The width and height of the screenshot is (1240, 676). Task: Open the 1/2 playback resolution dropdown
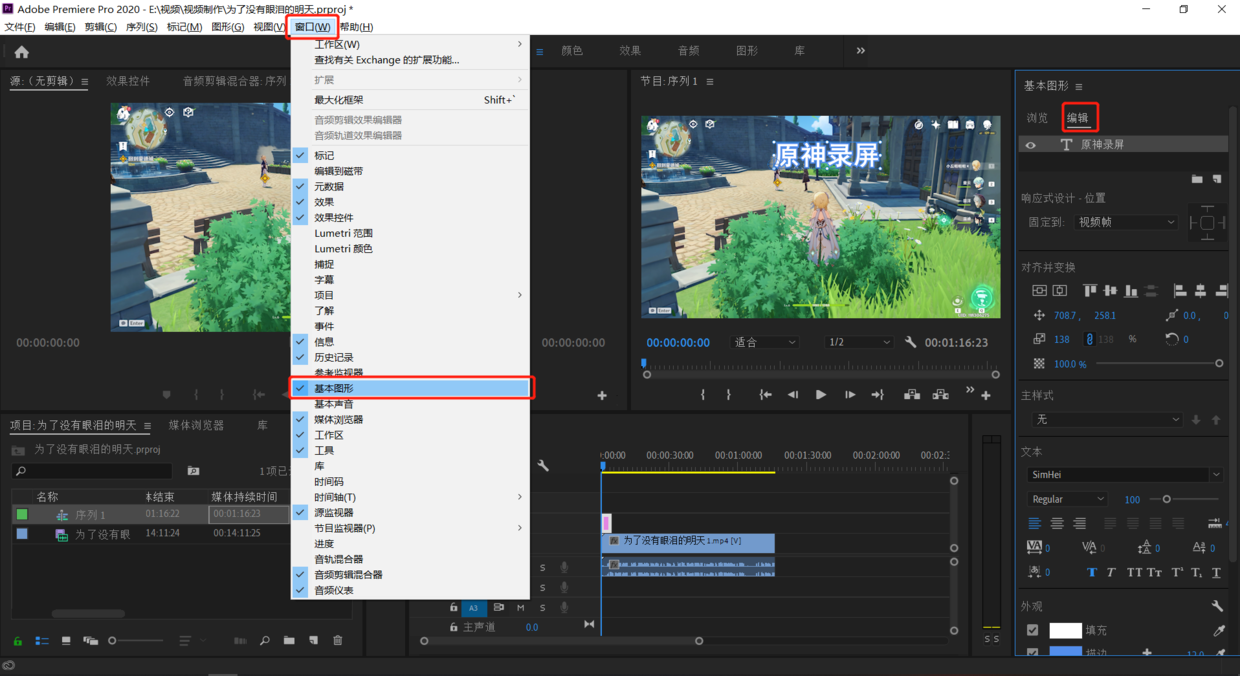point(858,342)
